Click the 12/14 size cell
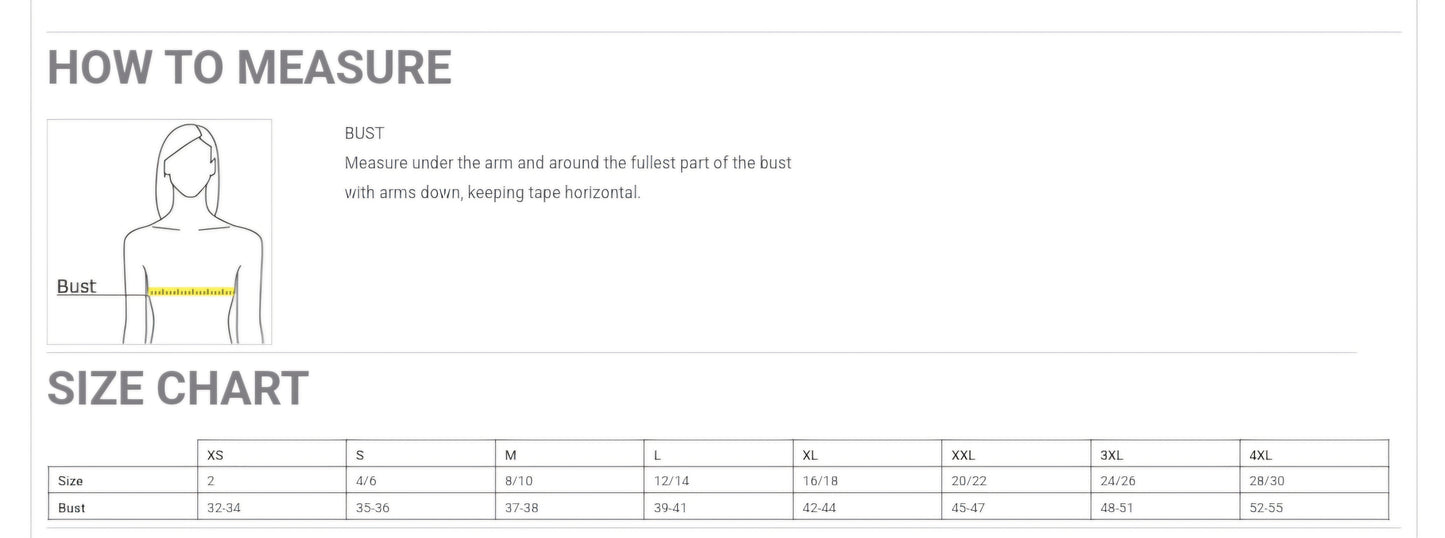This screenshot has width=1445, height=538. pyautogui.click(x=671, y=481)
